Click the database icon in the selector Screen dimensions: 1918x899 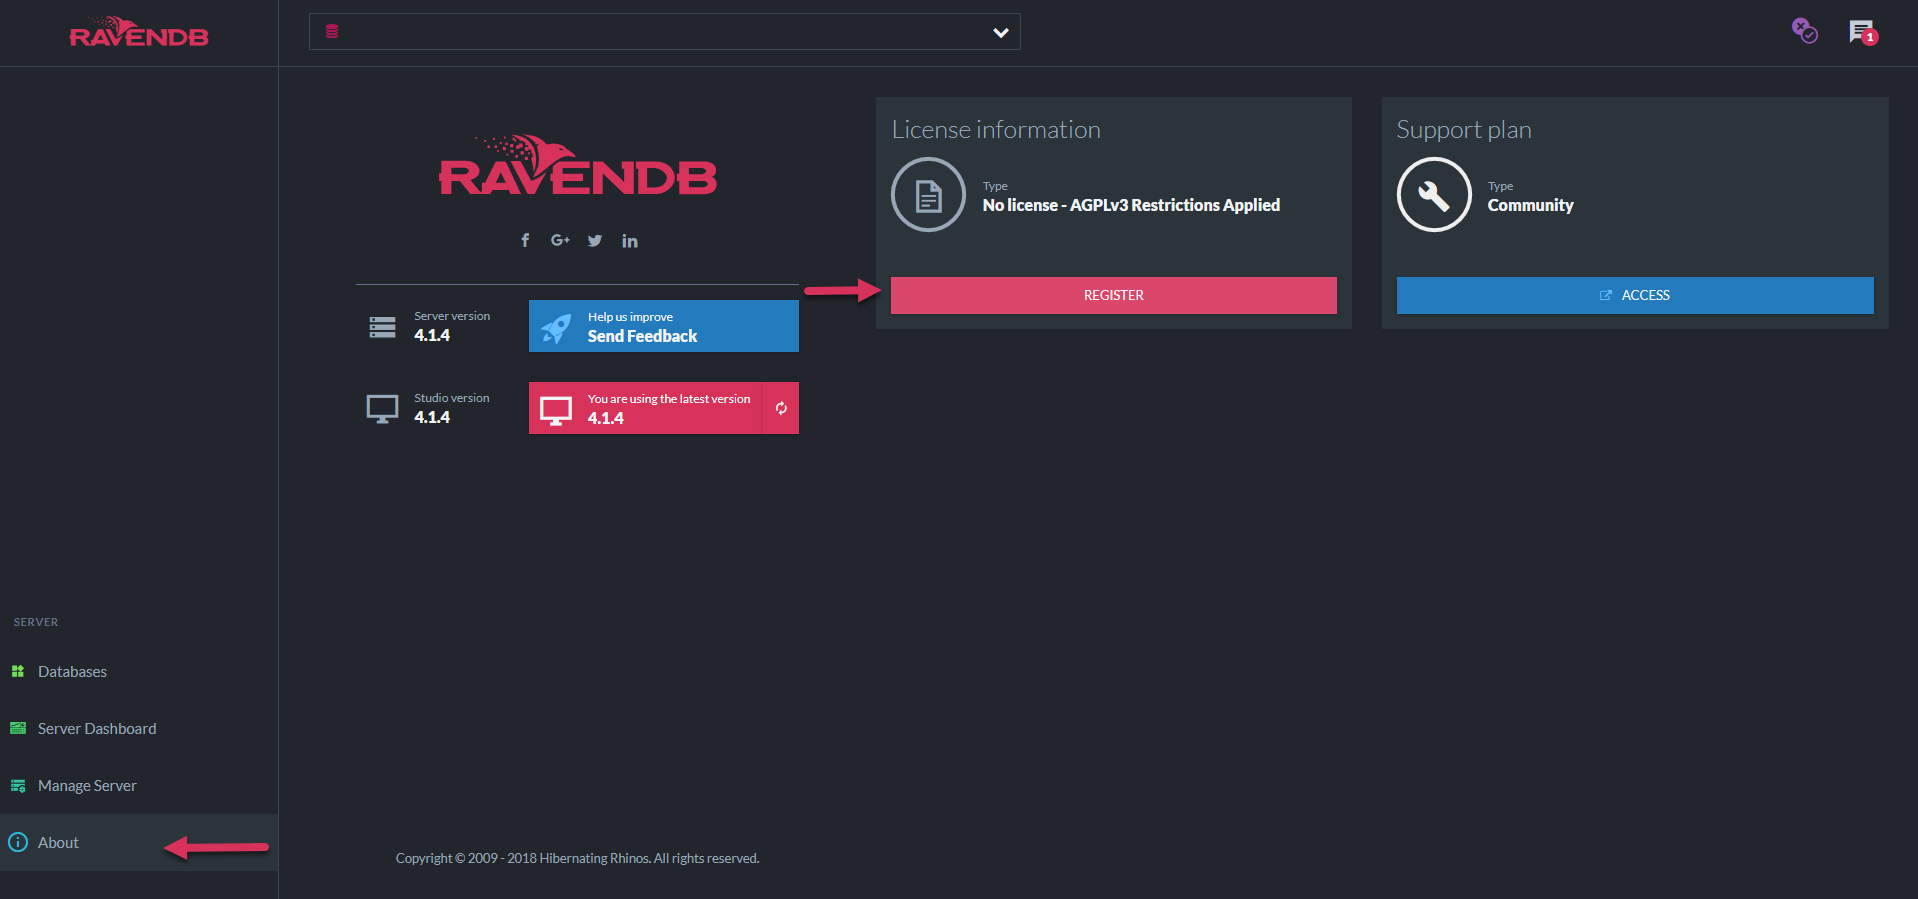point(332,32)
